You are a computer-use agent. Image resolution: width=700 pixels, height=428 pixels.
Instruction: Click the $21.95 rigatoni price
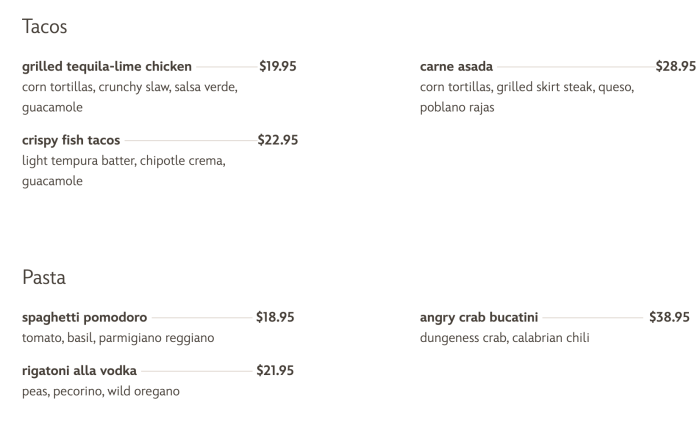(275, 371)
